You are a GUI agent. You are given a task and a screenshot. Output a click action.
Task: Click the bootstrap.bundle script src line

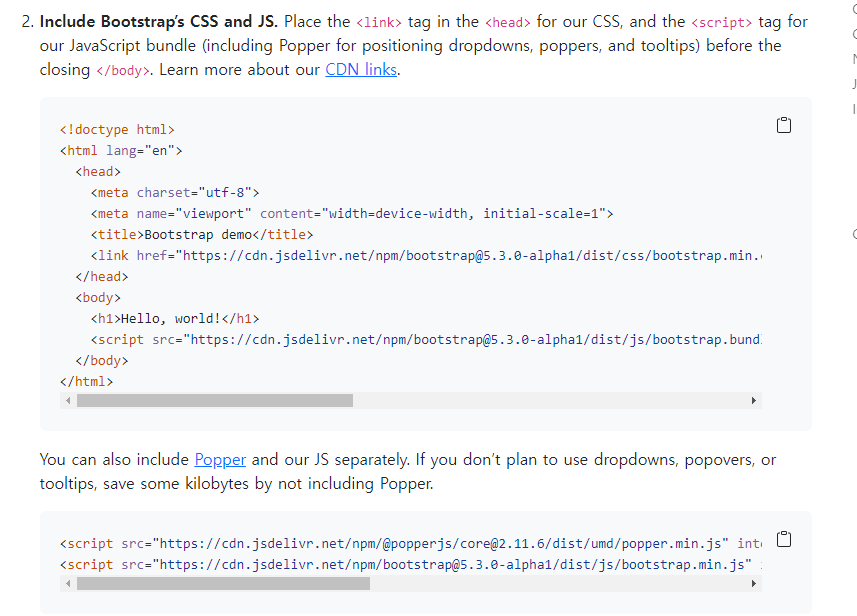tap(426, 340)
